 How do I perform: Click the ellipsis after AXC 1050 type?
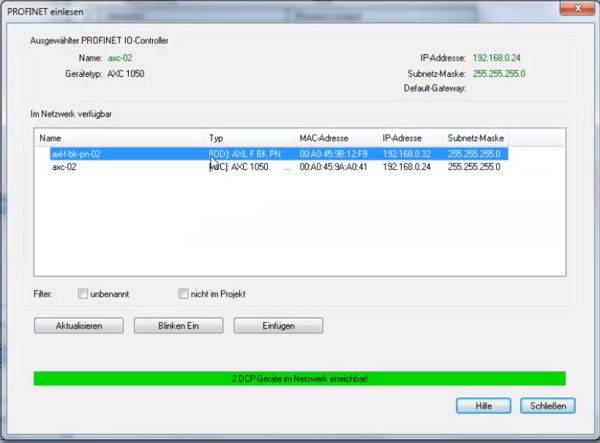(288, 167)
